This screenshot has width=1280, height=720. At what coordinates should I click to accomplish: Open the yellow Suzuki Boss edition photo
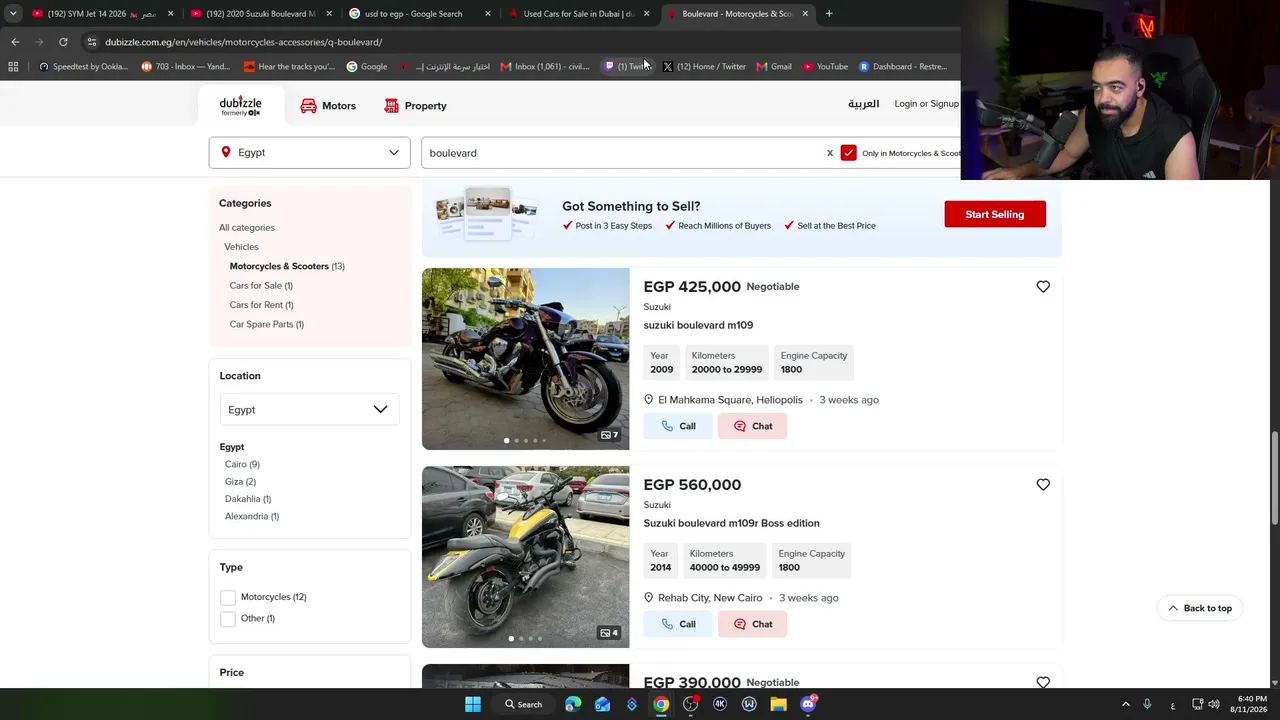[526, 557]
